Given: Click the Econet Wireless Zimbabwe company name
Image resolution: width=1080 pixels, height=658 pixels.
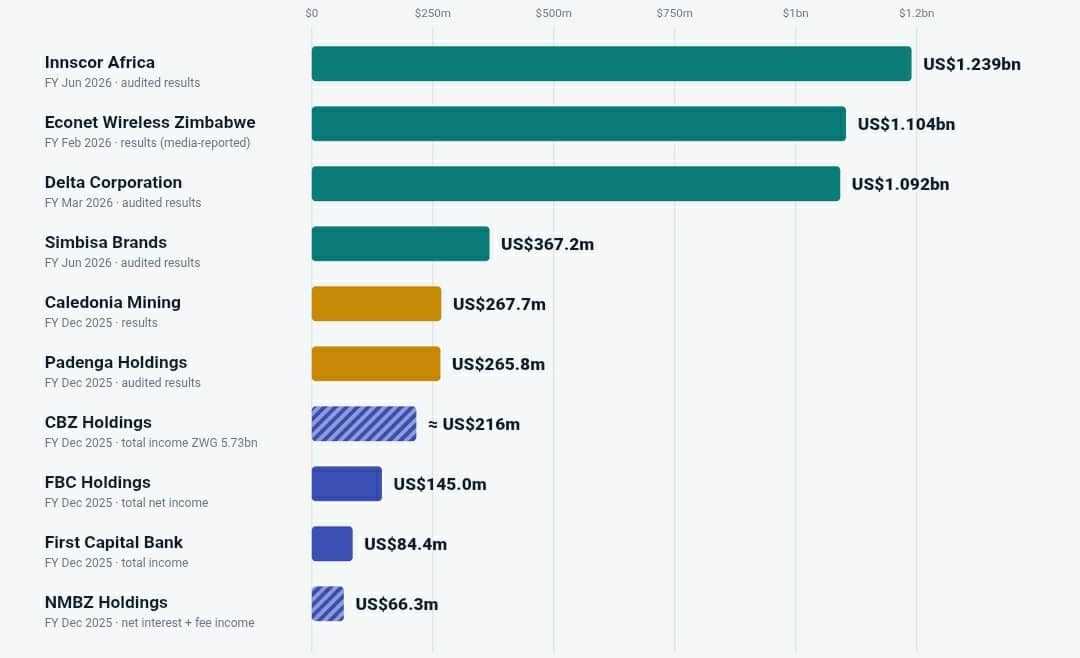Looking at the screenshot, I should pos(150,122).
